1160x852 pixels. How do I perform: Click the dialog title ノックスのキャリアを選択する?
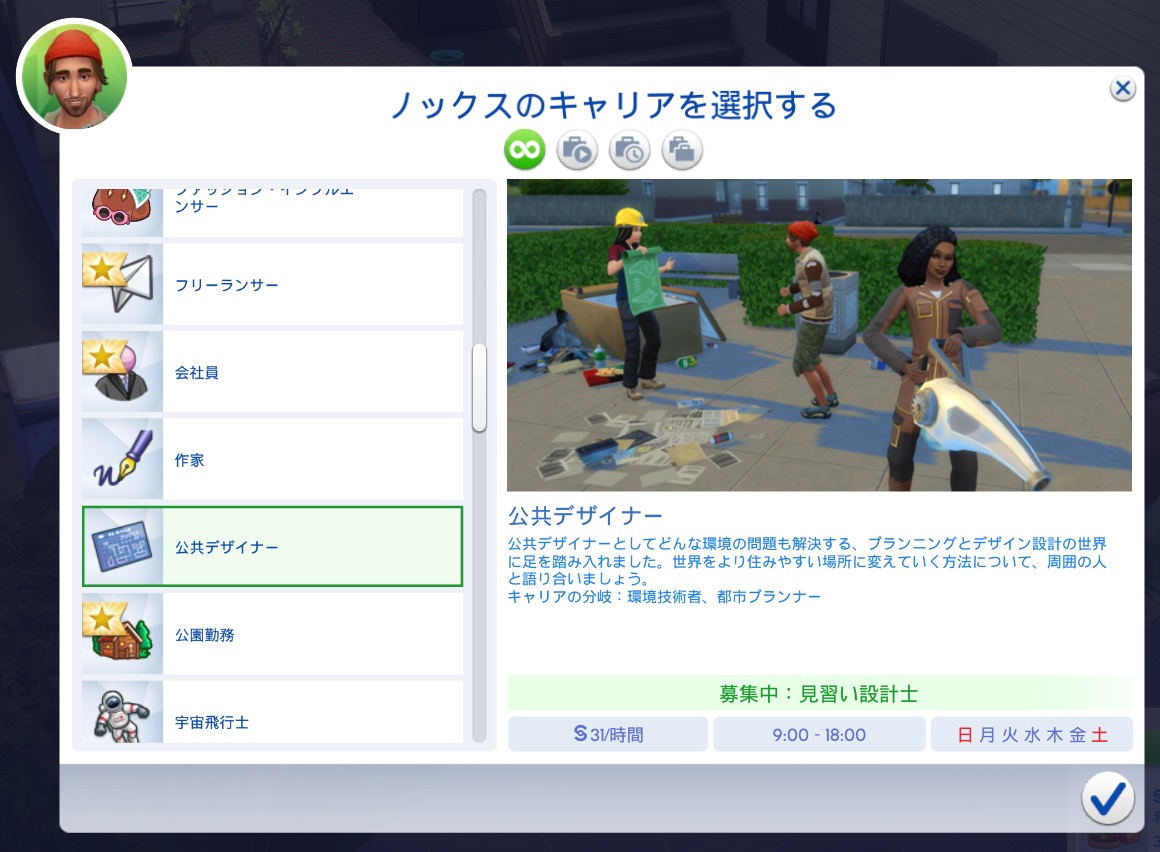point(614,105)
